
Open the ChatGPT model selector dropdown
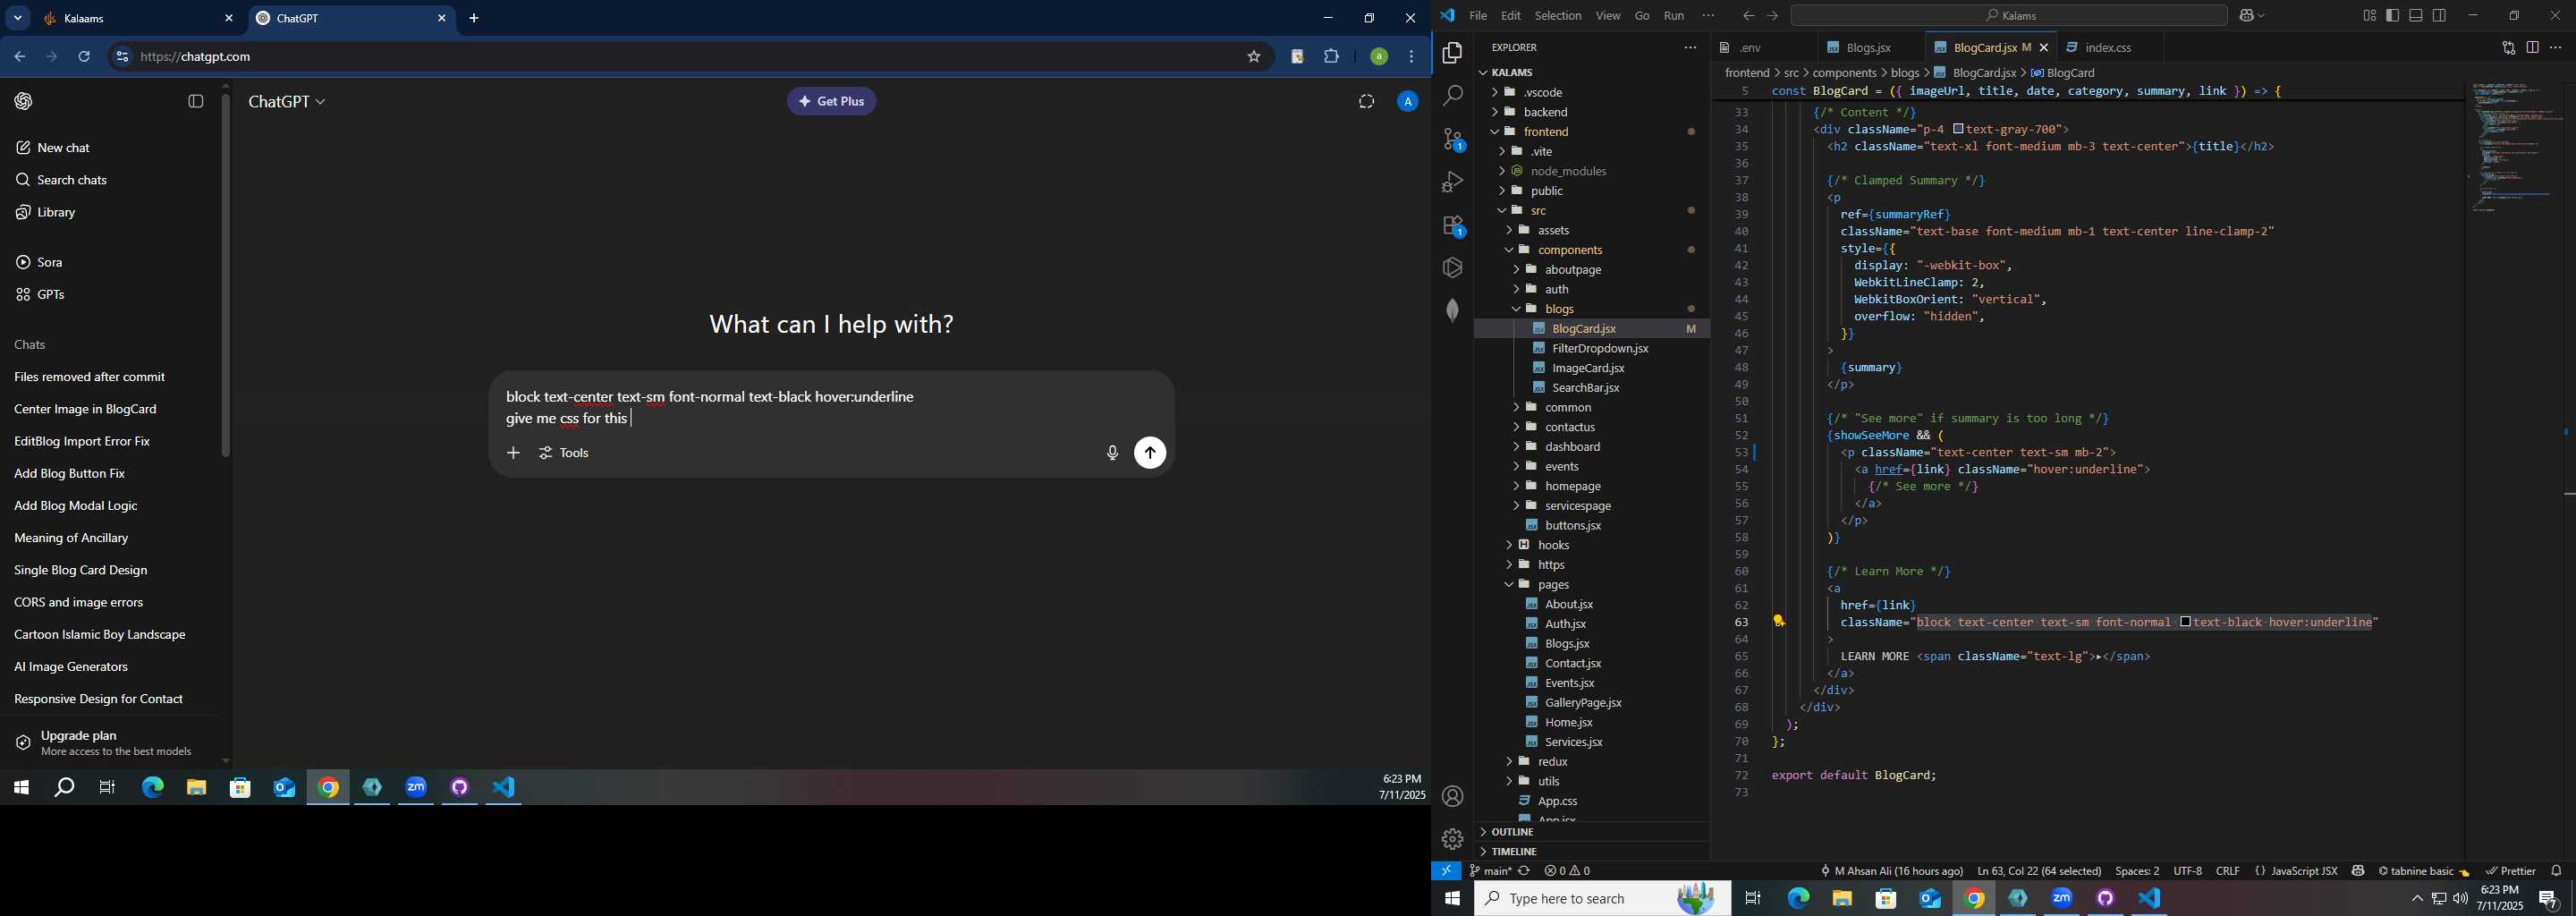[x=286, y=101]
